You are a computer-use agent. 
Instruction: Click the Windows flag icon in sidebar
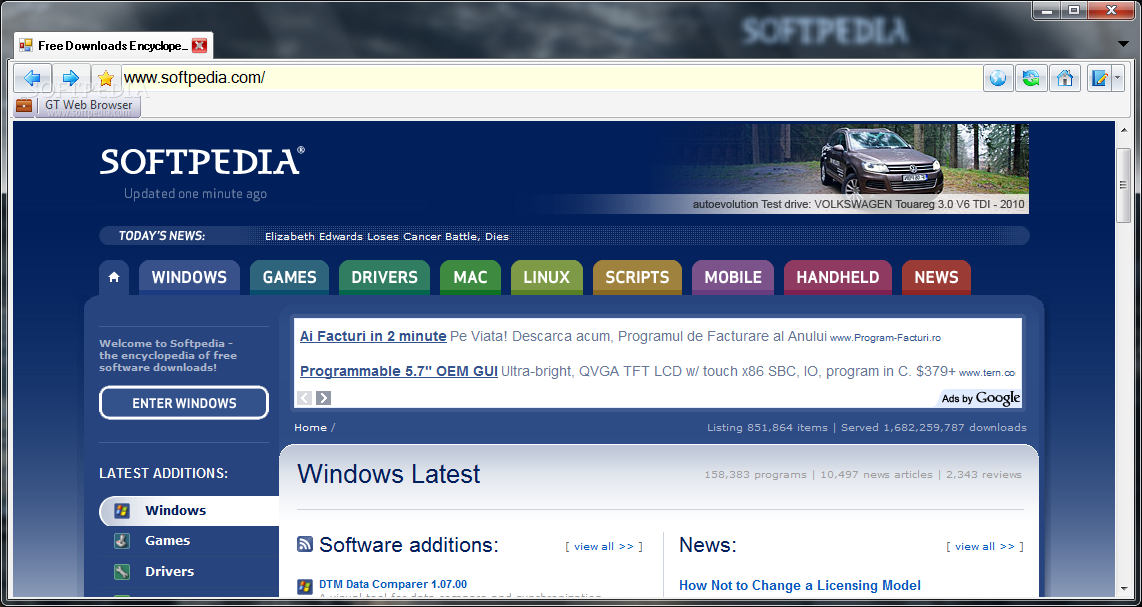(x=122, y=511)
